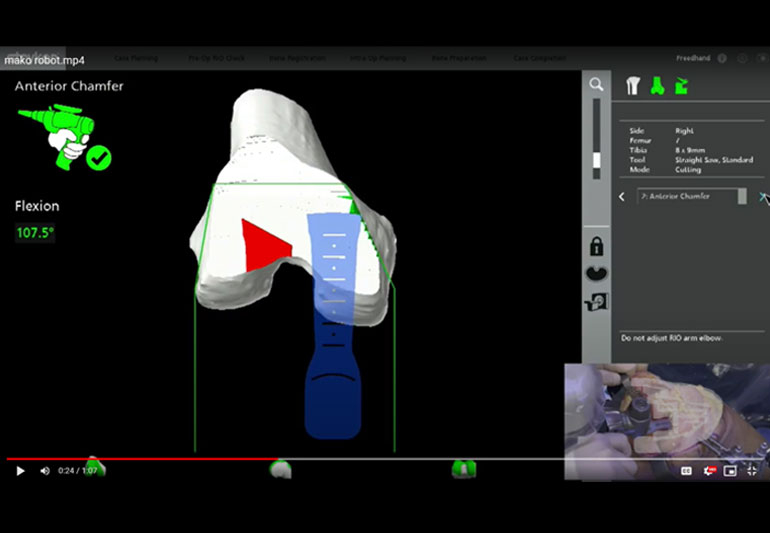Exit full screen with the collapse icon
This screenshot has height=533, width=770.
pyautogui.click(x=752, y=471)
